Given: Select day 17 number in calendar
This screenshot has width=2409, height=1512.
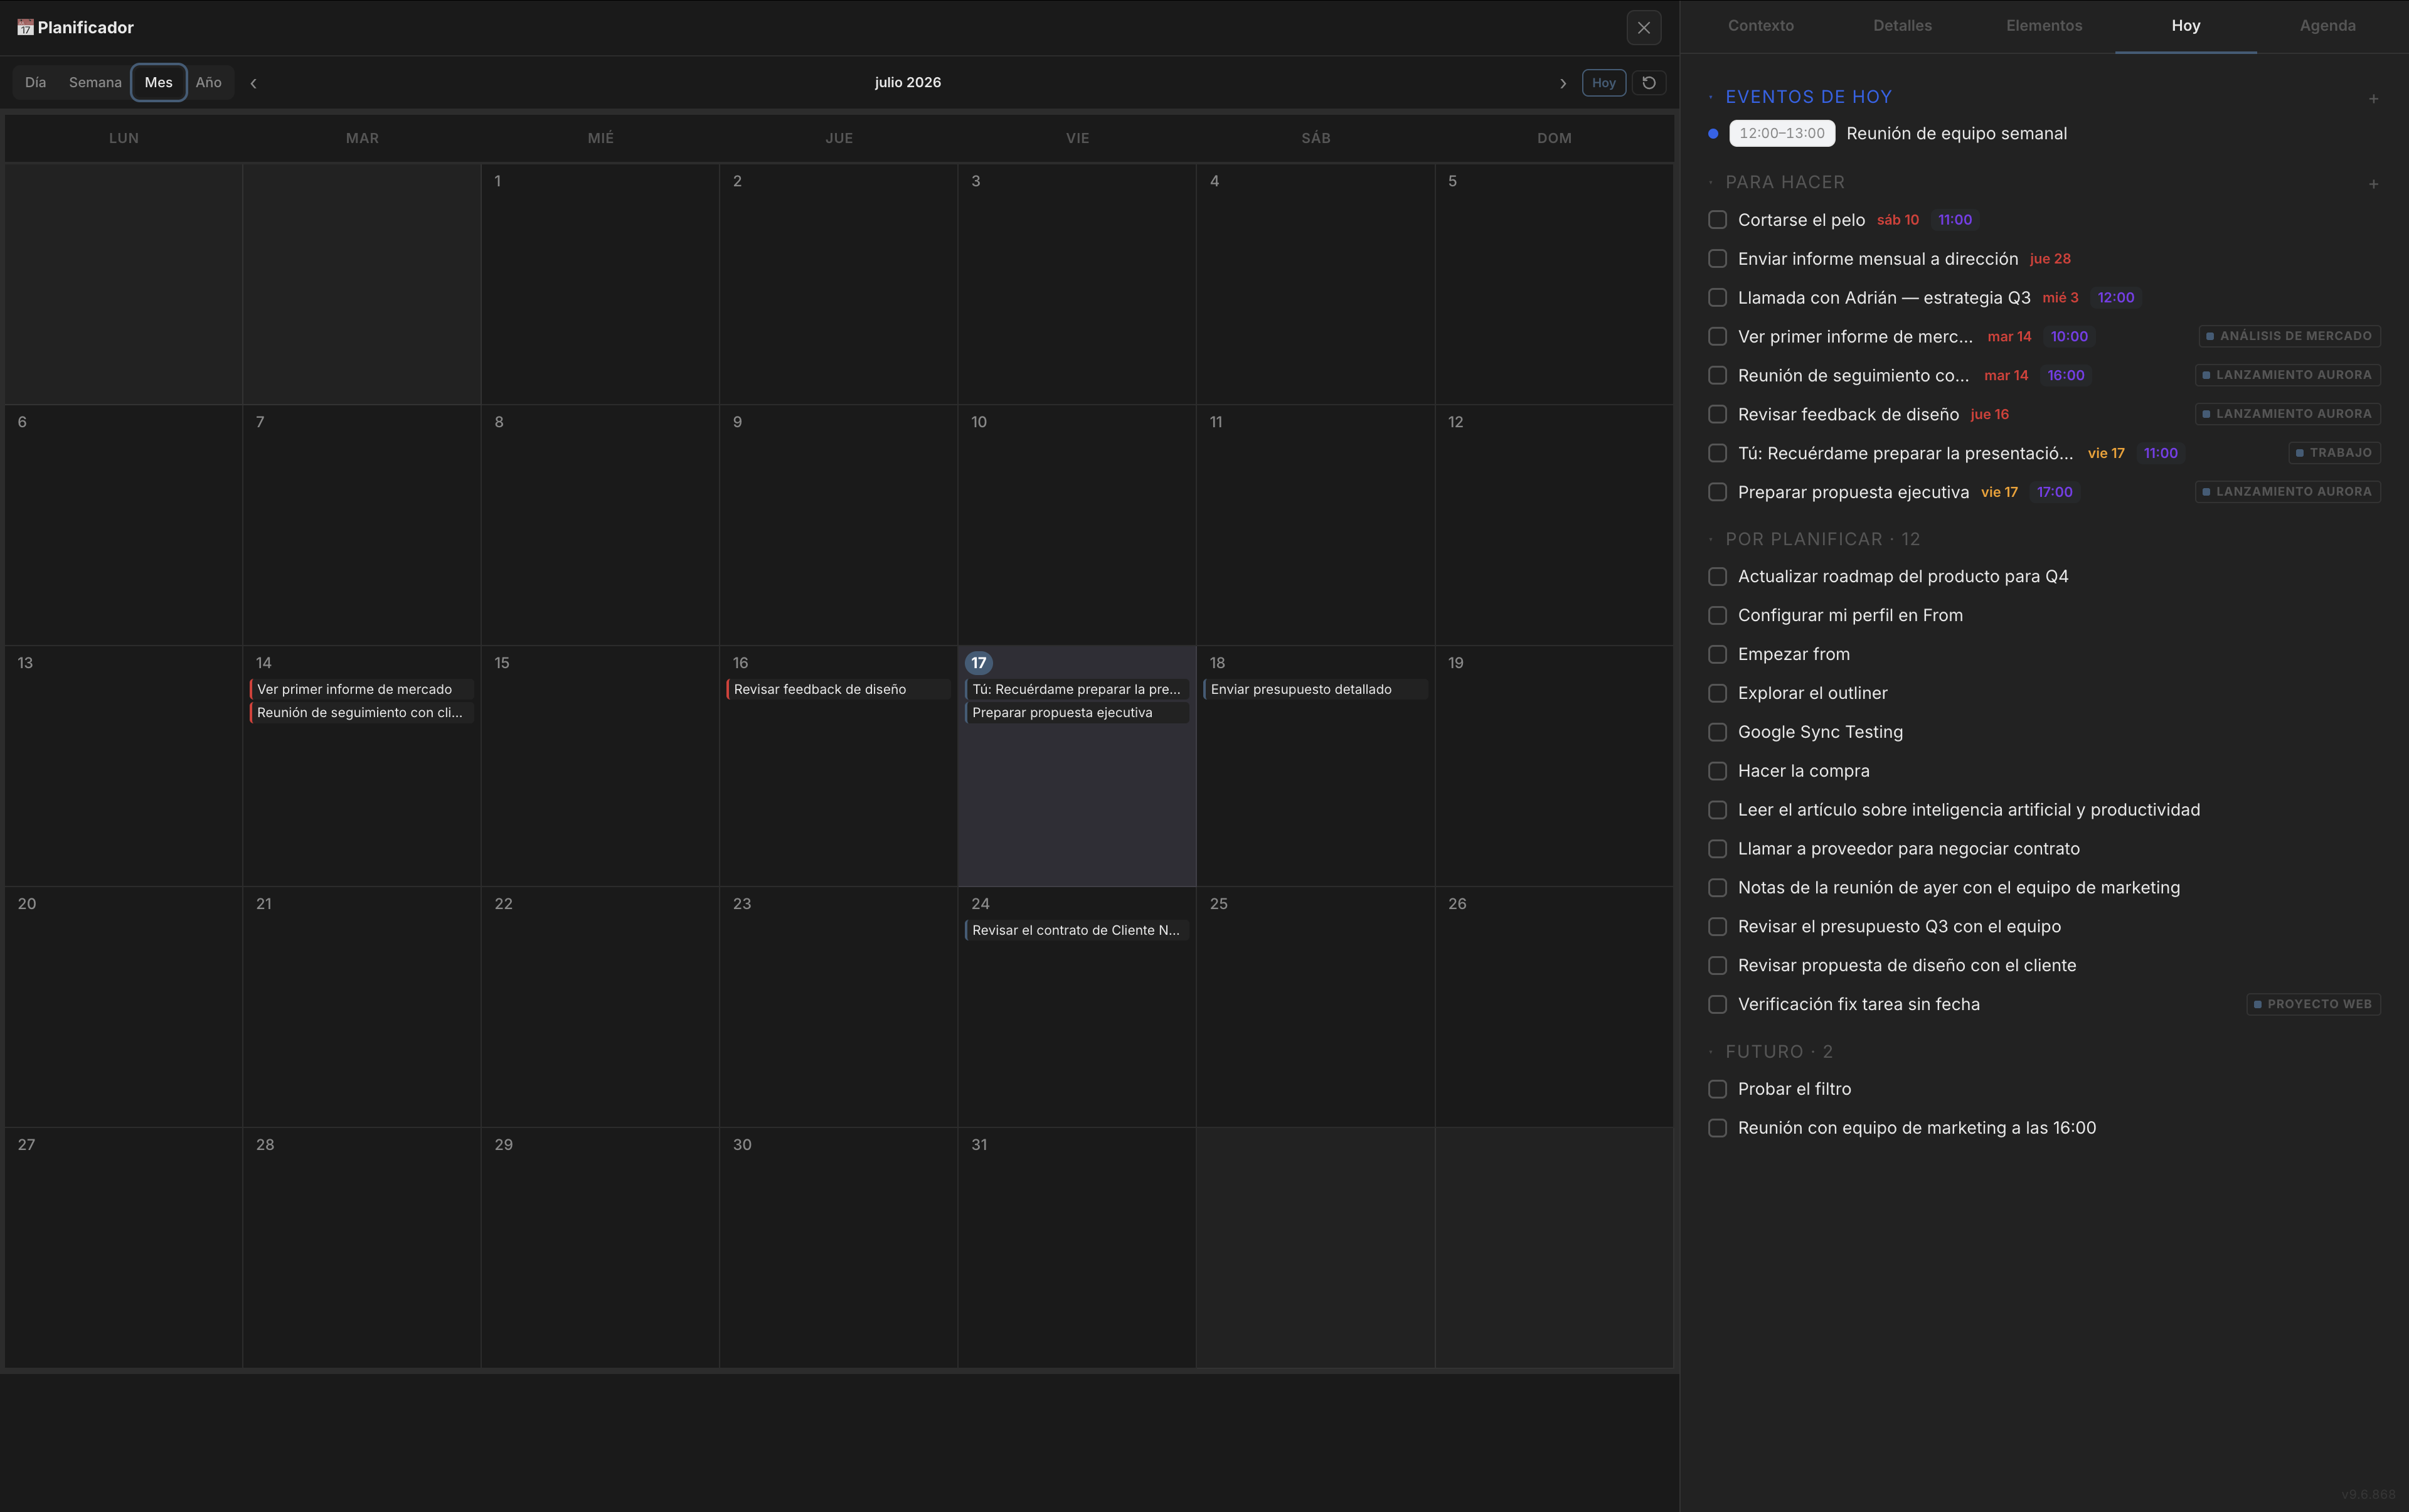Looking at the screenshot, I should (x=978, y=663).
